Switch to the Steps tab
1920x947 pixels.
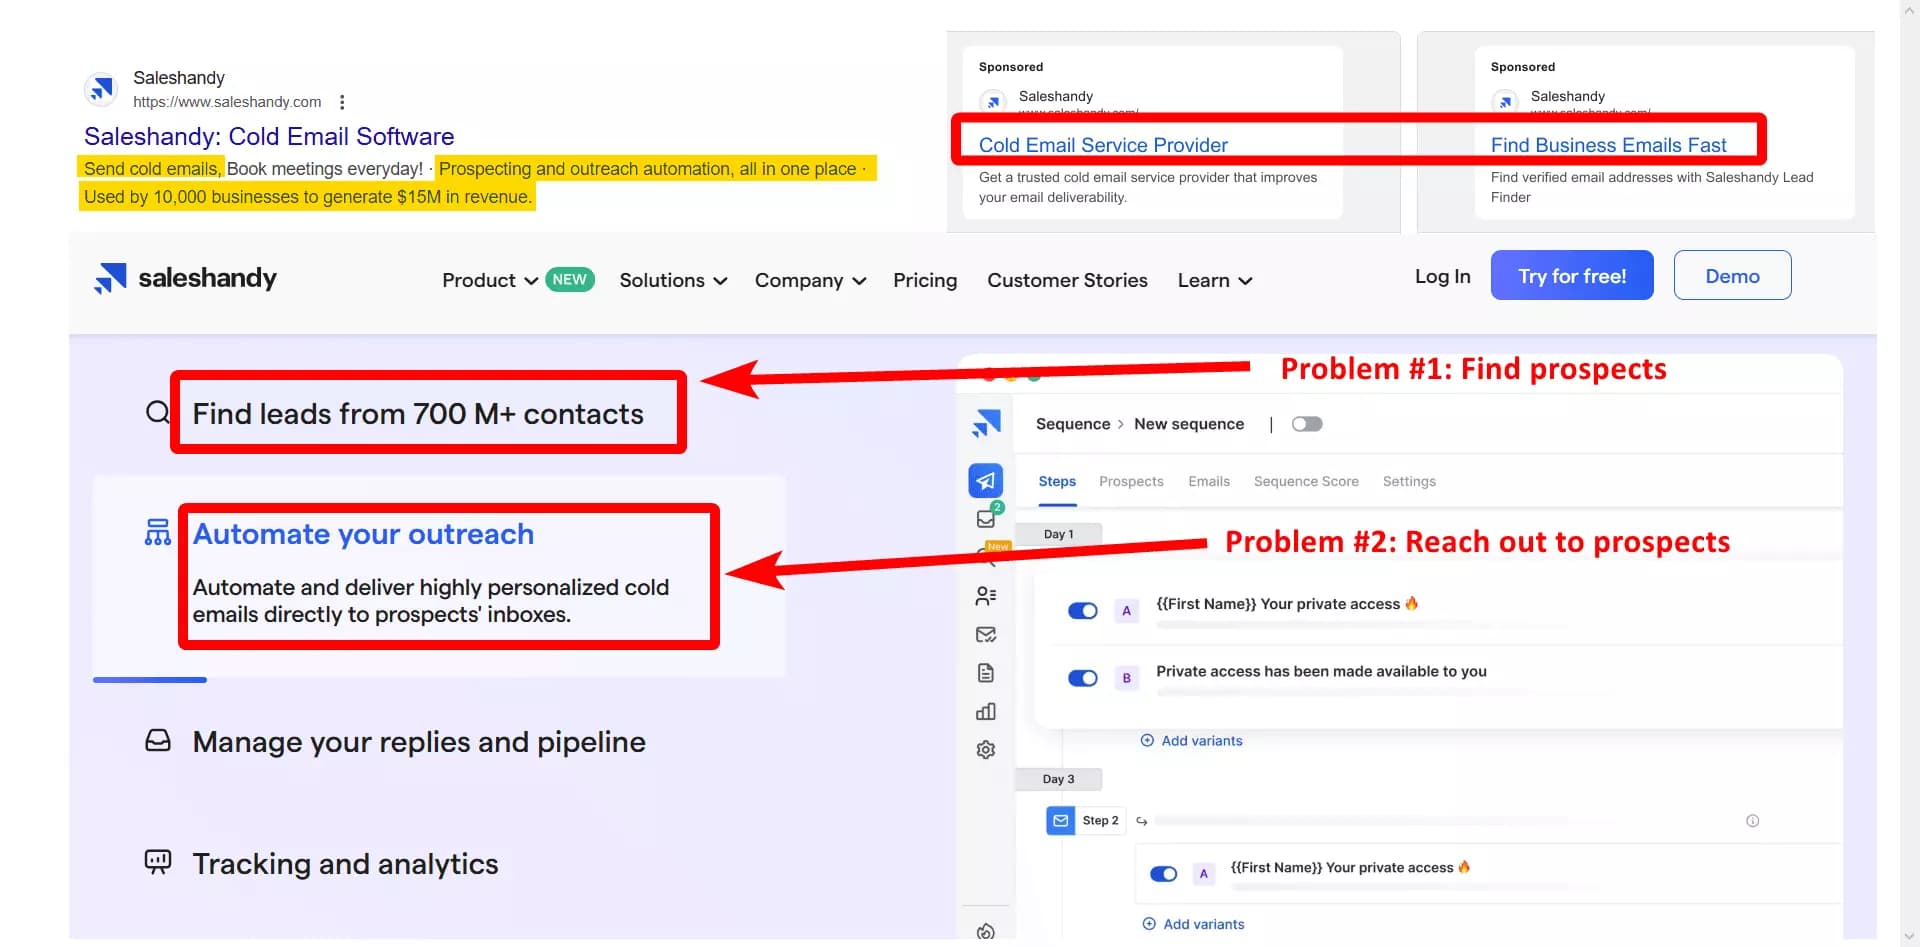point(1057,481)
